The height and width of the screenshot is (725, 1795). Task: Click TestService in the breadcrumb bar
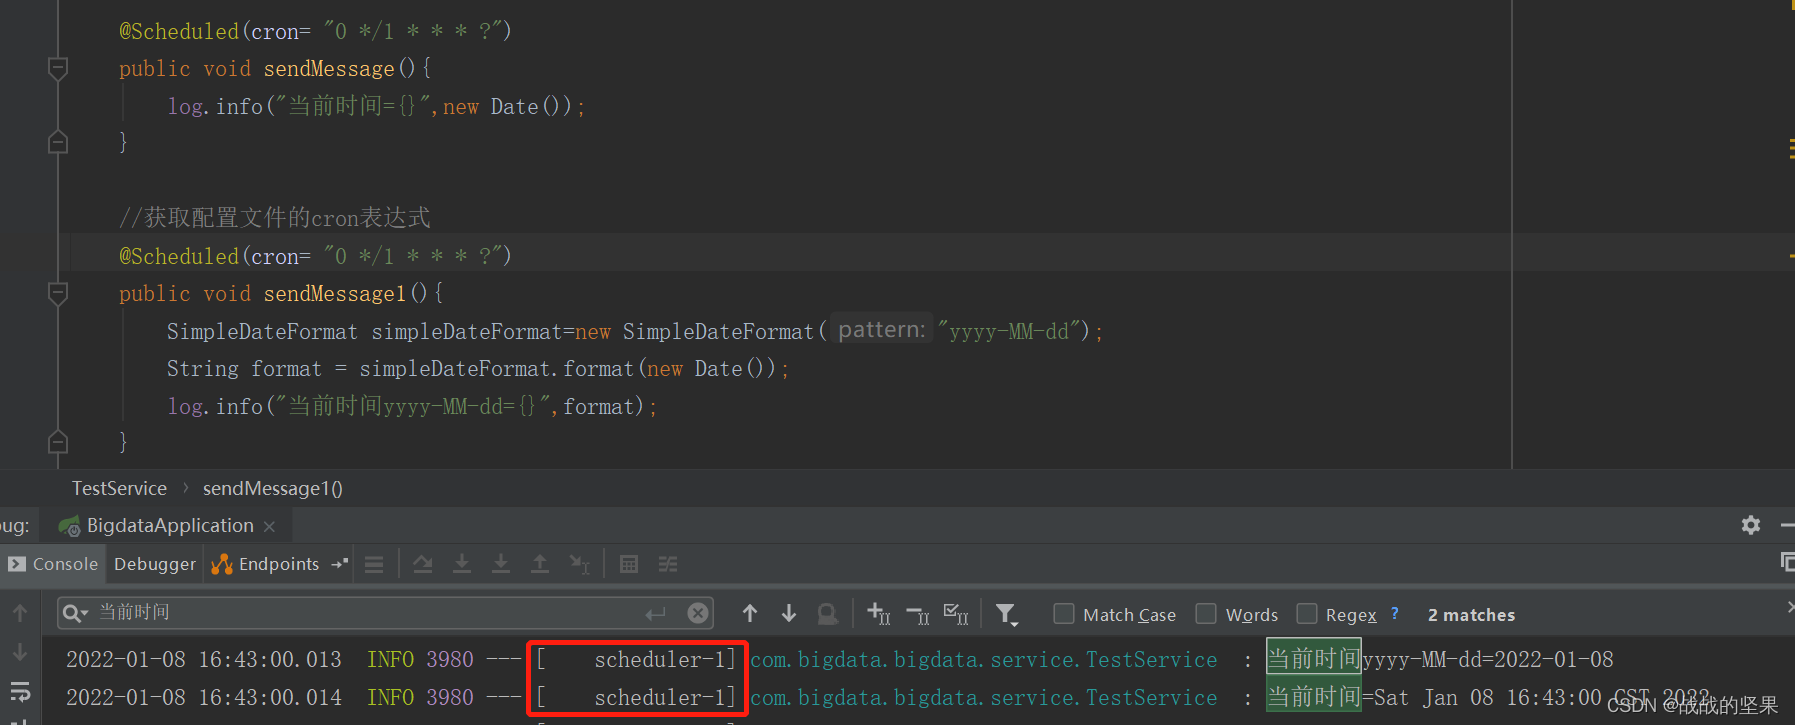click(x=119, y=488)
